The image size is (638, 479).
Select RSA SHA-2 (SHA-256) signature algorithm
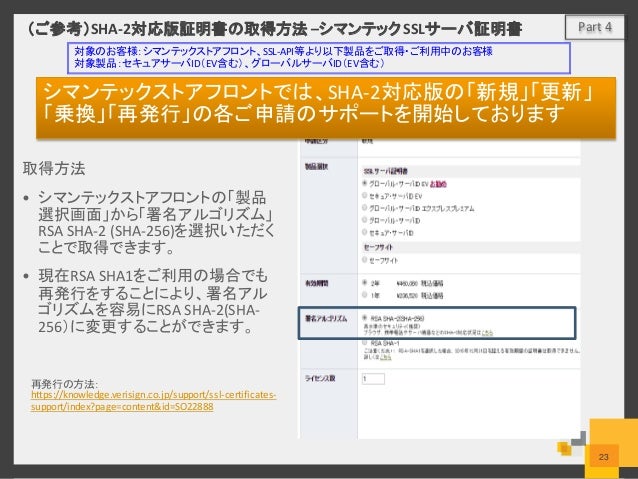tap(365, 318)
